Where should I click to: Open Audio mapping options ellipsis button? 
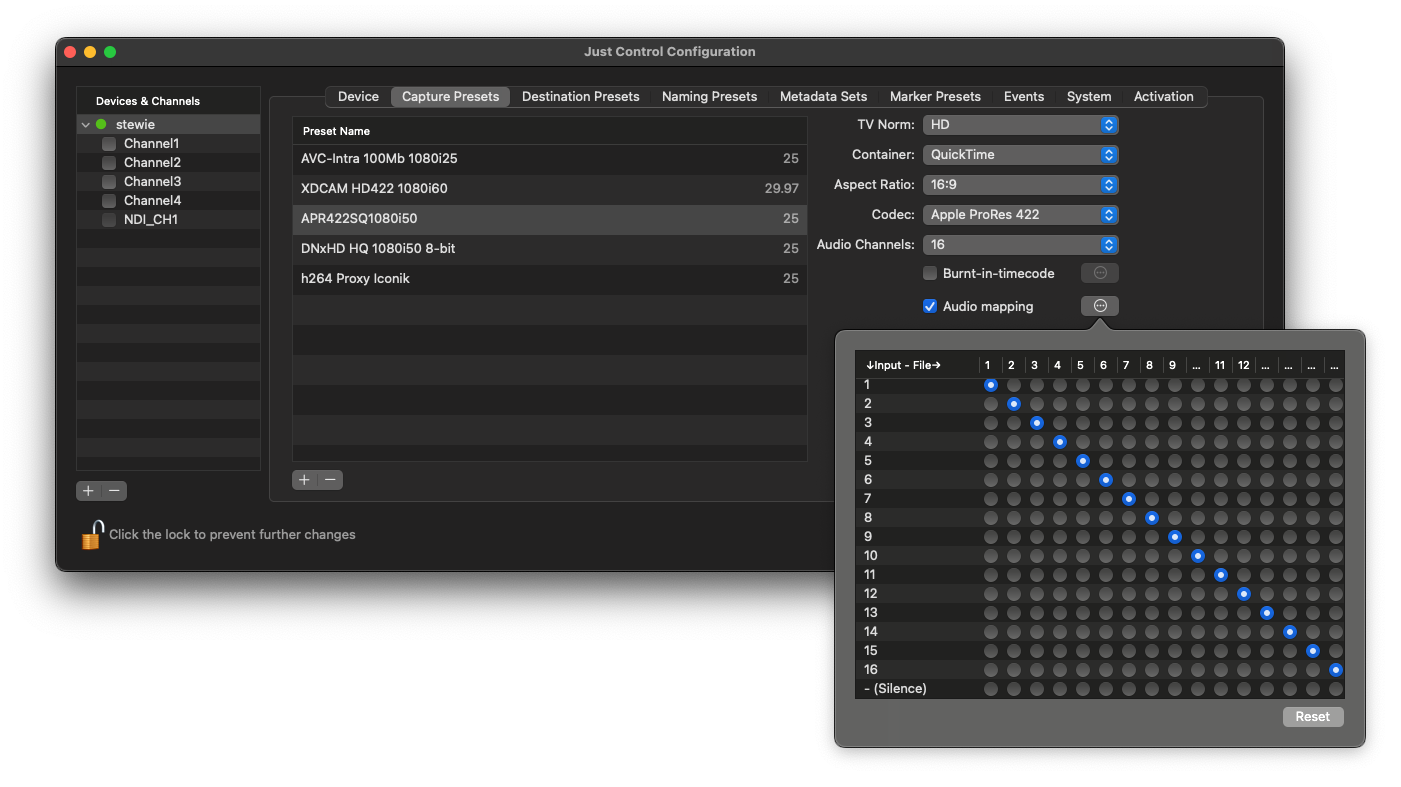click(x=1100, y=306)
